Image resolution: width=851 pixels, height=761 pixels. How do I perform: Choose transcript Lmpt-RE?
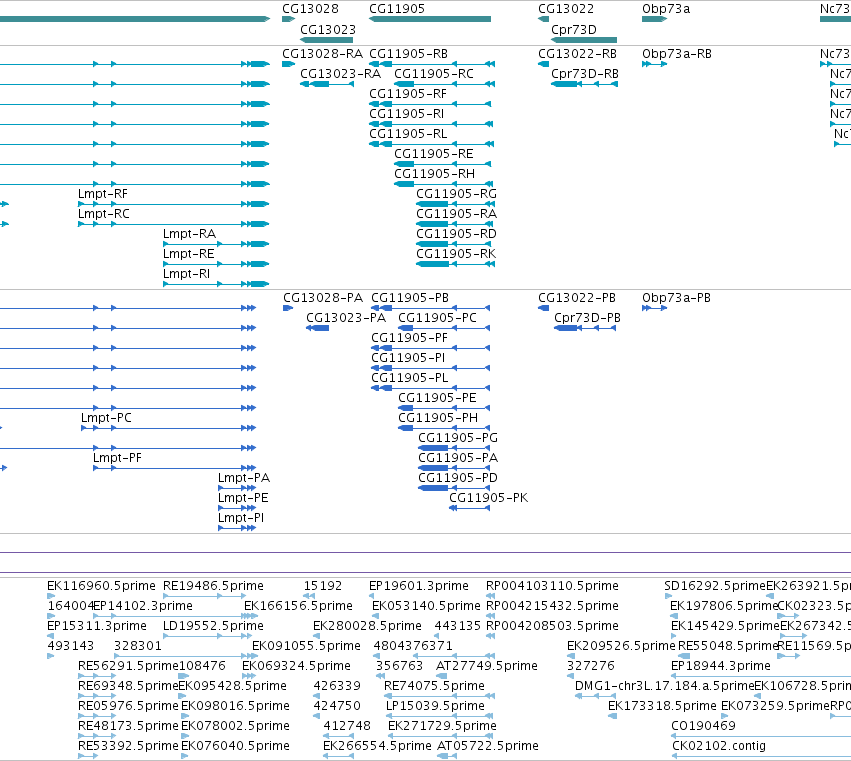pyautogui.click(x=188, y=254)
